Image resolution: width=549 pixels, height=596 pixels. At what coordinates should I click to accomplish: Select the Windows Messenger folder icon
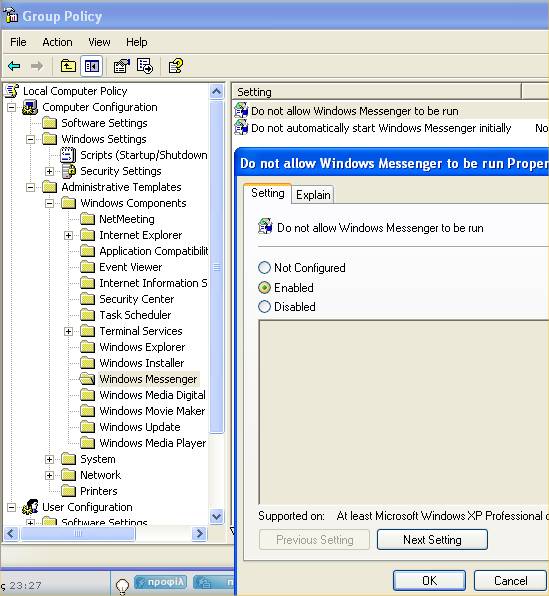pos(87,379)
